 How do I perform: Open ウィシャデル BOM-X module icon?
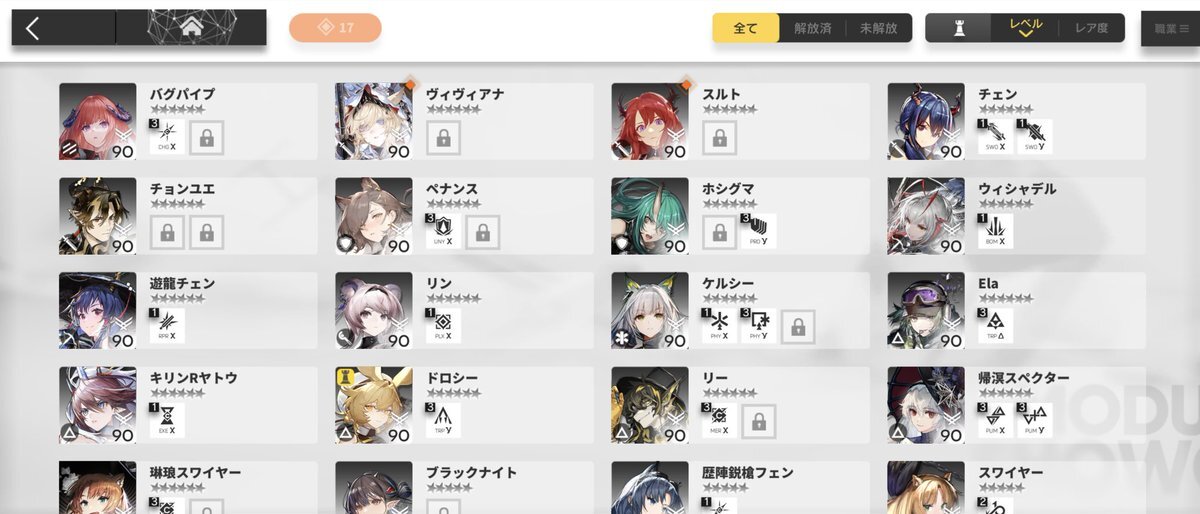coord(995,231)
